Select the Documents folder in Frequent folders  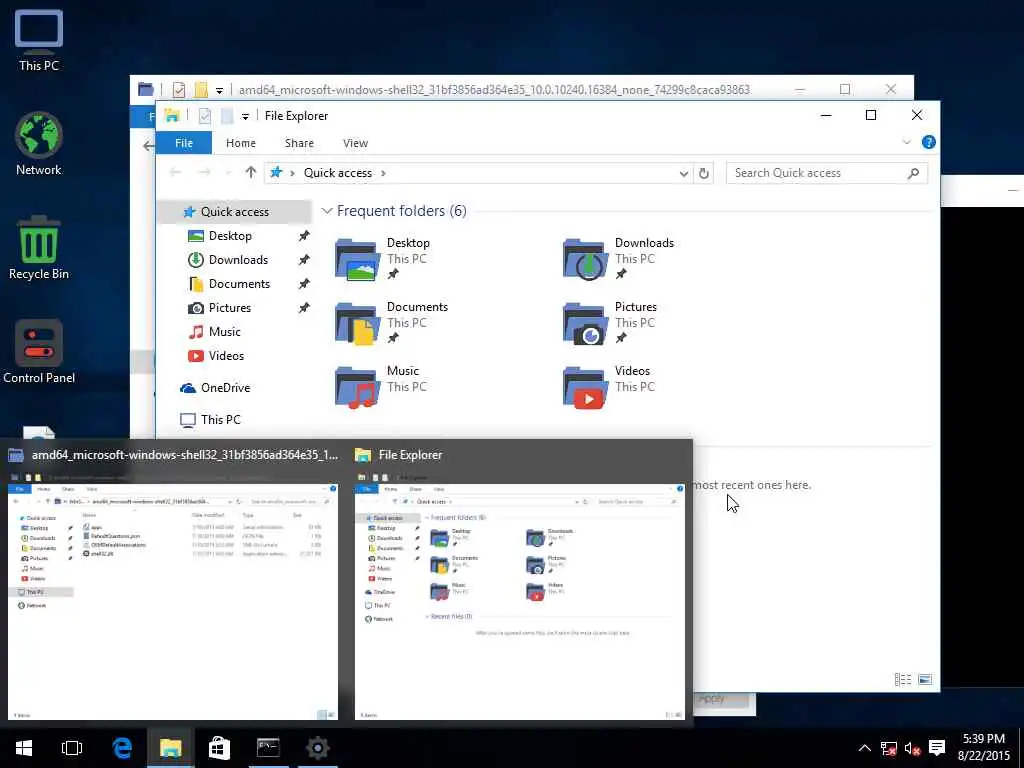tap(392, 323)
